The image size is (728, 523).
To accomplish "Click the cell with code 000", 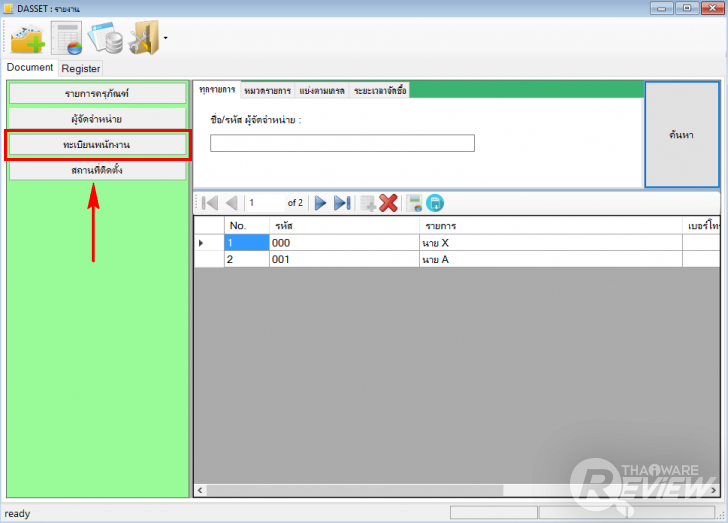I will [344, 243].
